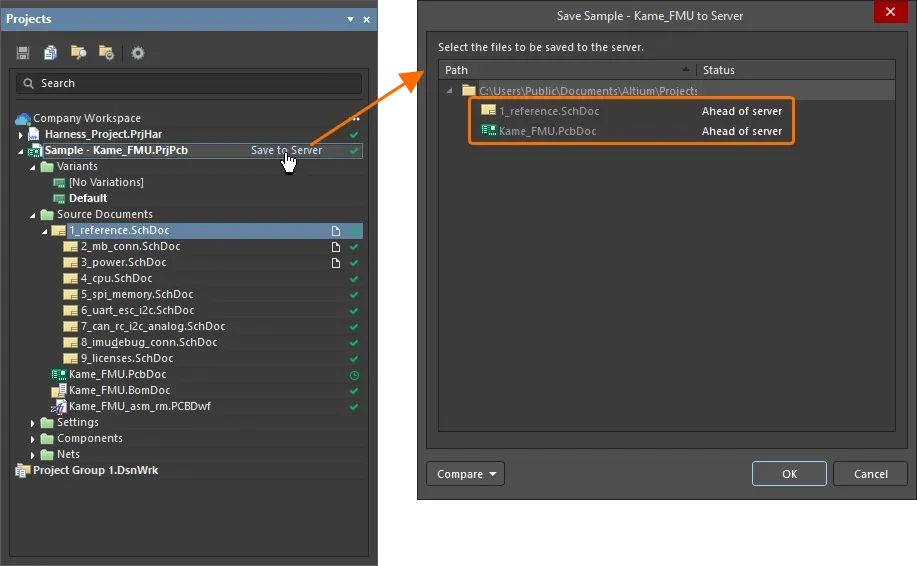
Task: Click Ahead of server status for Kame_FMU.PcbDoc
Action: pyautogui.click(x=742, y=132)
